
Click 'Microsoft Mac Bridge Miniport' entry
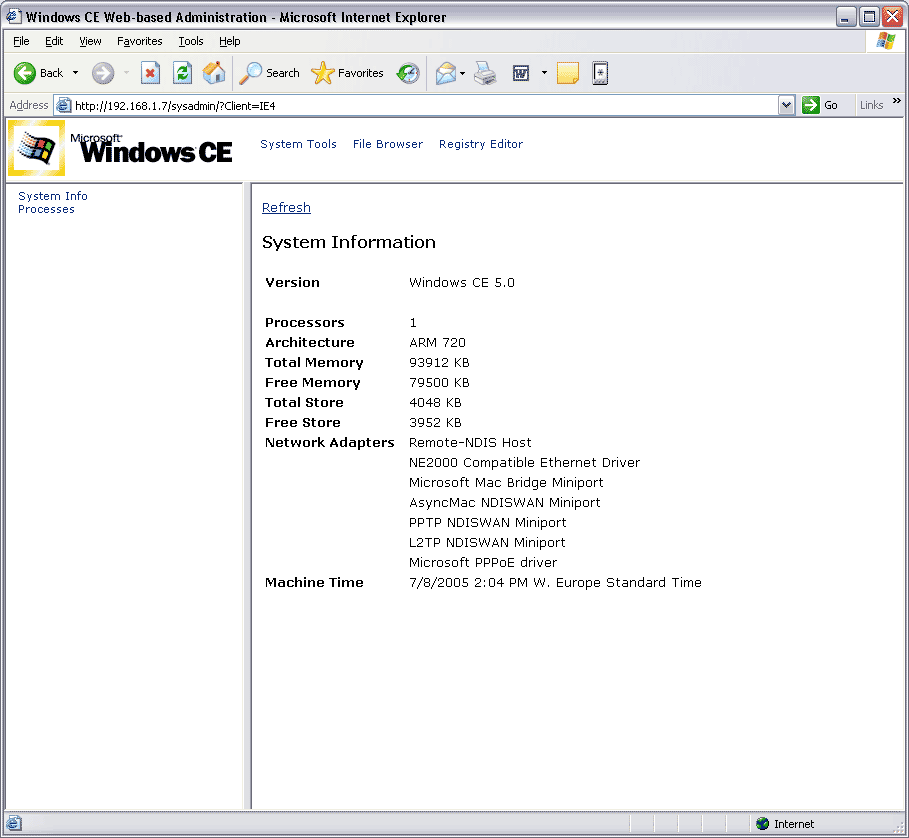pos(506,483)
